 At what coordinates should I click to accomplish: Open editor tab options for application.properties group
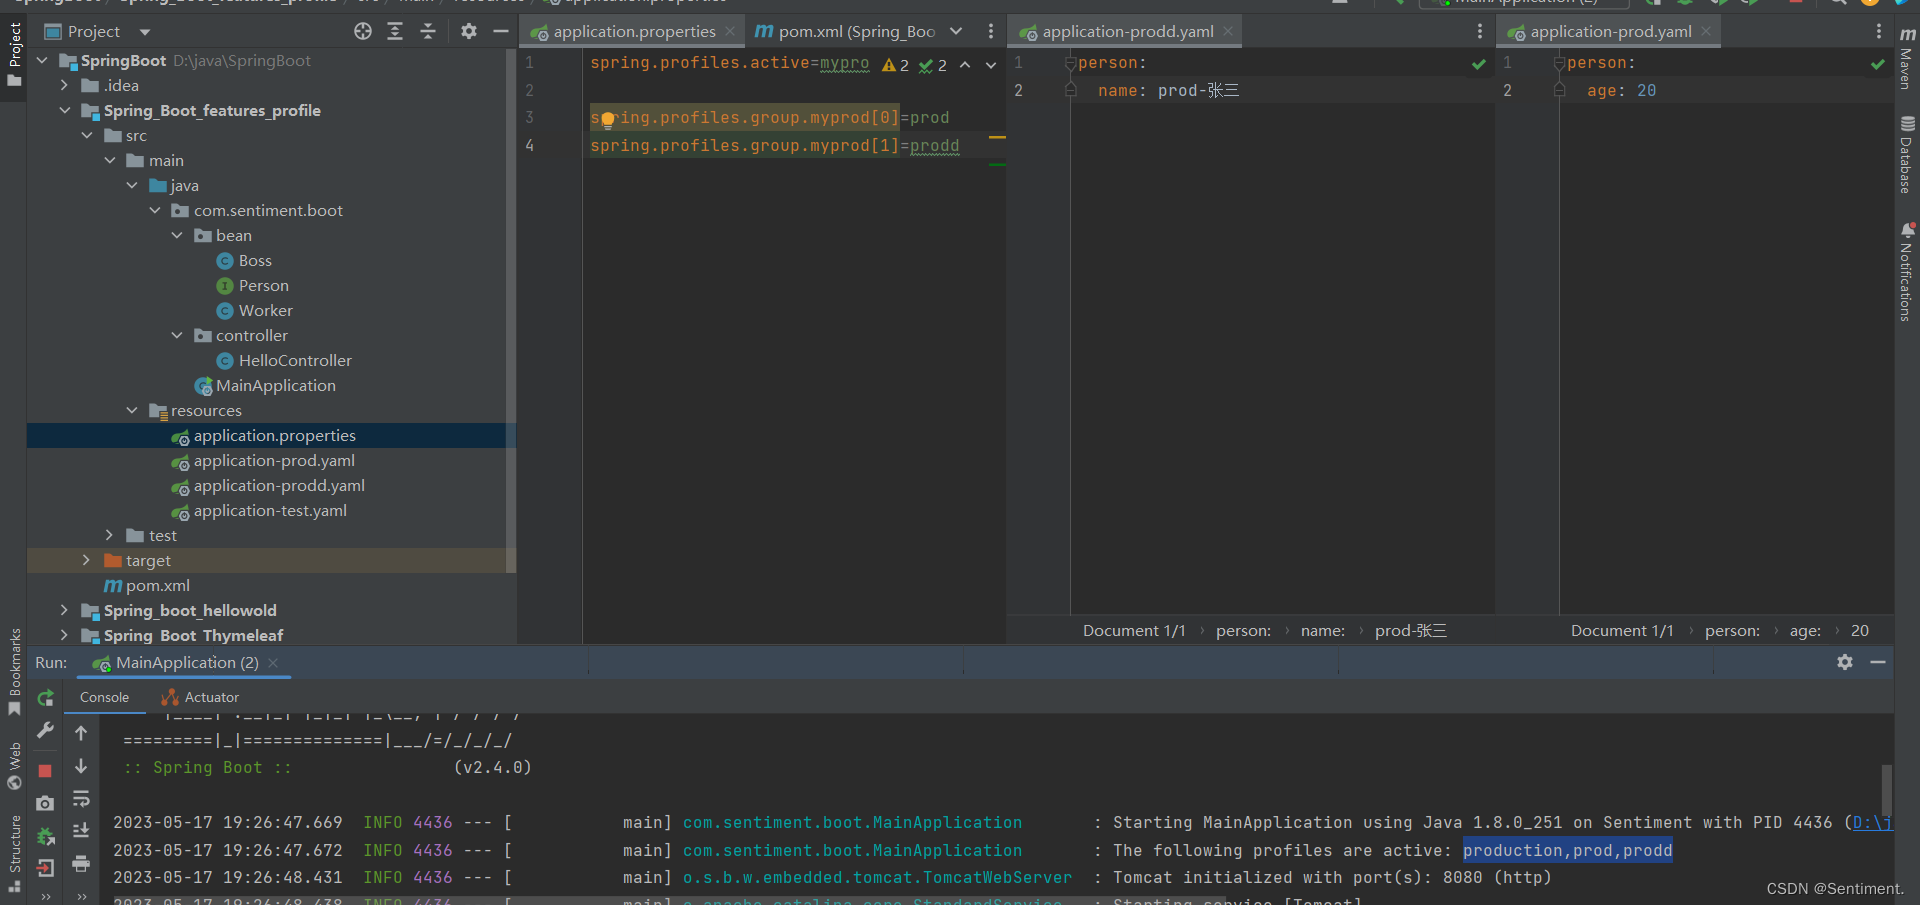[x=991, y=32]
